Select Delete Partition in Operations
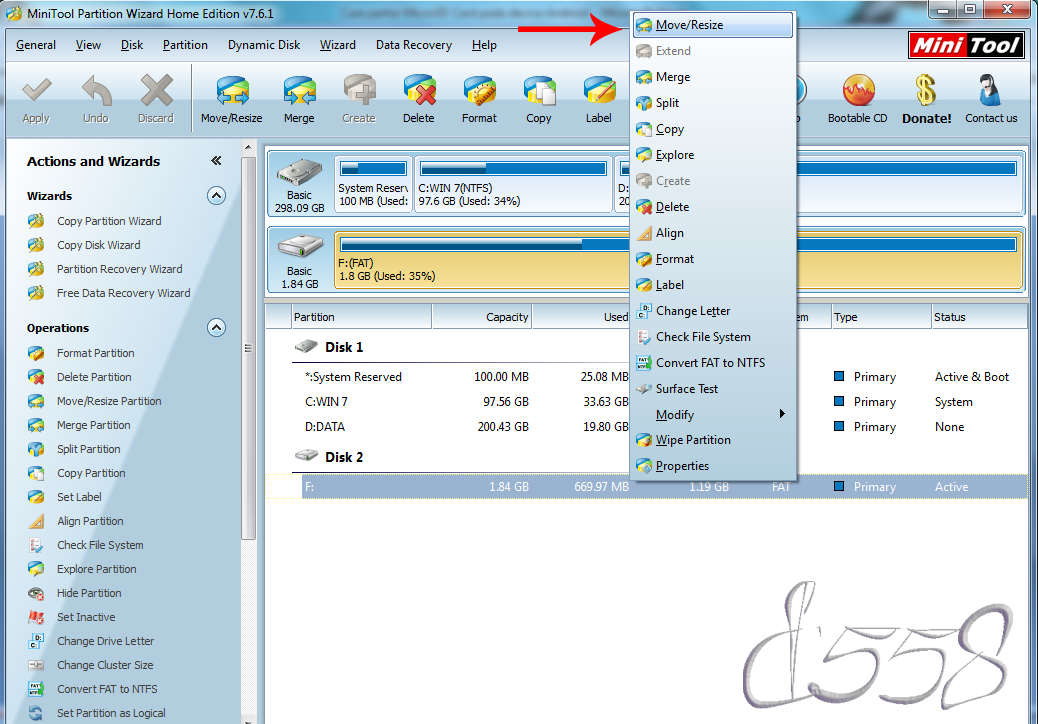The image size is (1038, 724). (x=94, y=377)
